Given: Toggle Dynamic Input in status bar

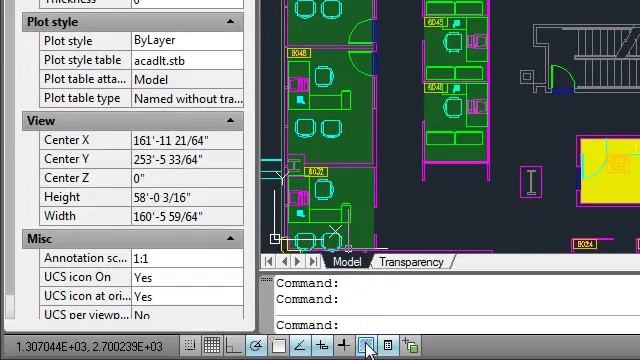Looking at the screenshot, I should pyautogui.click(x=322, y=346).
